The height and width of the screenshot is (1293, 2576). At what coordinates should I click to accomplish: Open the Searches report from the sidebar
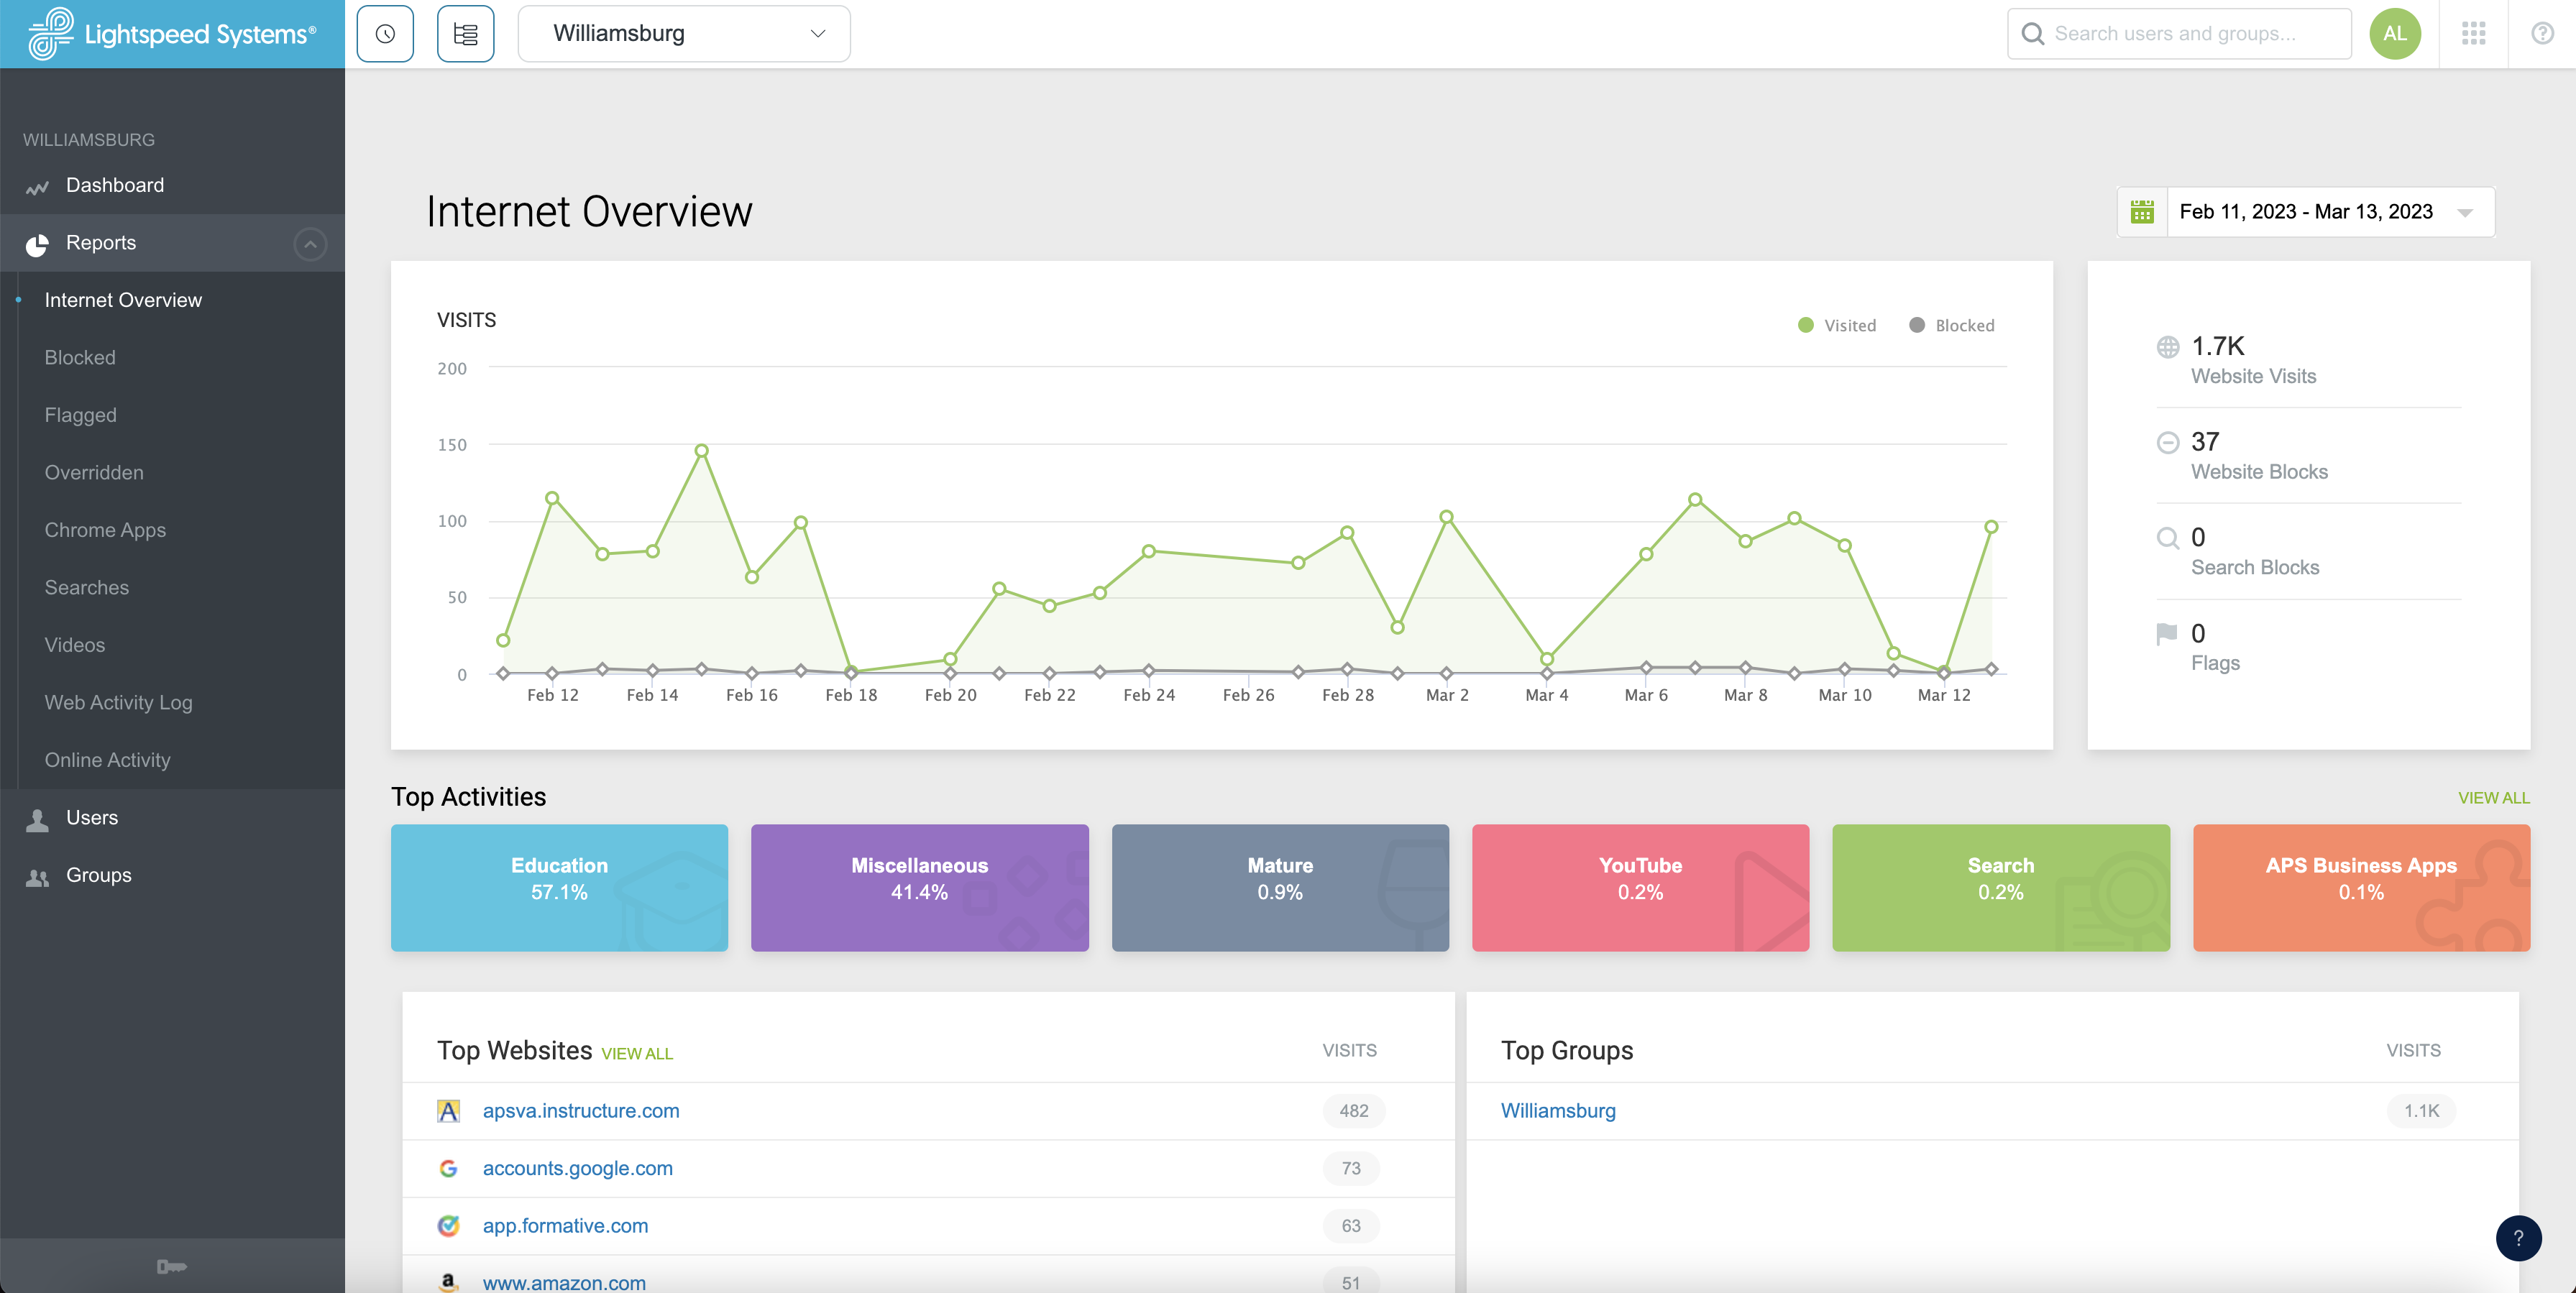pos(87,587)
